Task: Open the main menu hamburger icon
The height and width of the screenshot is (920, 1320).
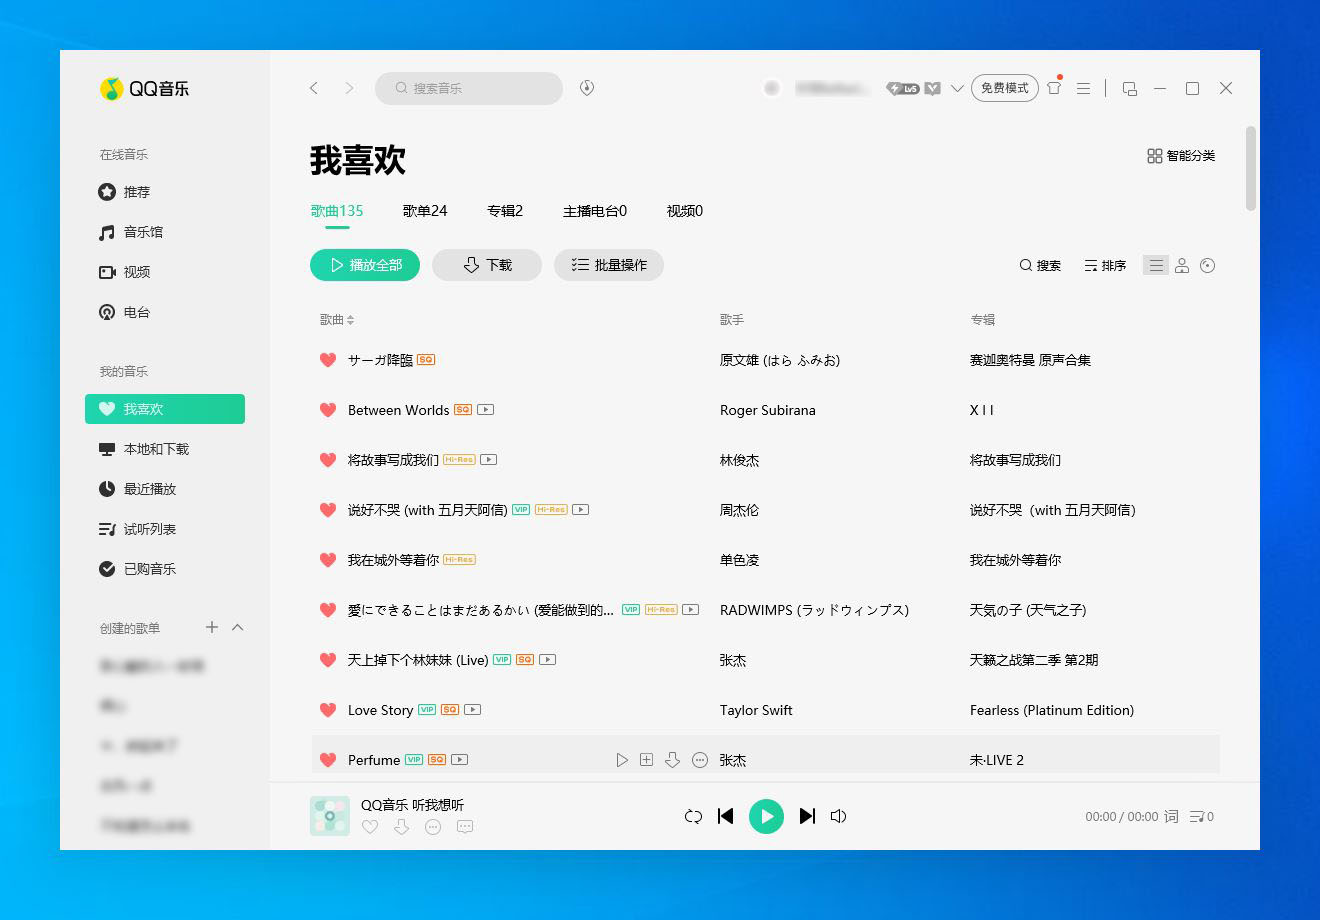Action: pyautogui.click(x=1083, y=88)
